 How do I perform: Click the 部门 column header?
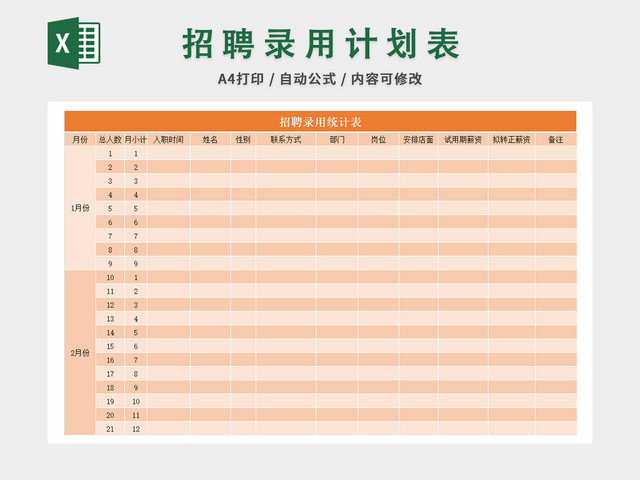pyautogui.click(x=337, y=140)
